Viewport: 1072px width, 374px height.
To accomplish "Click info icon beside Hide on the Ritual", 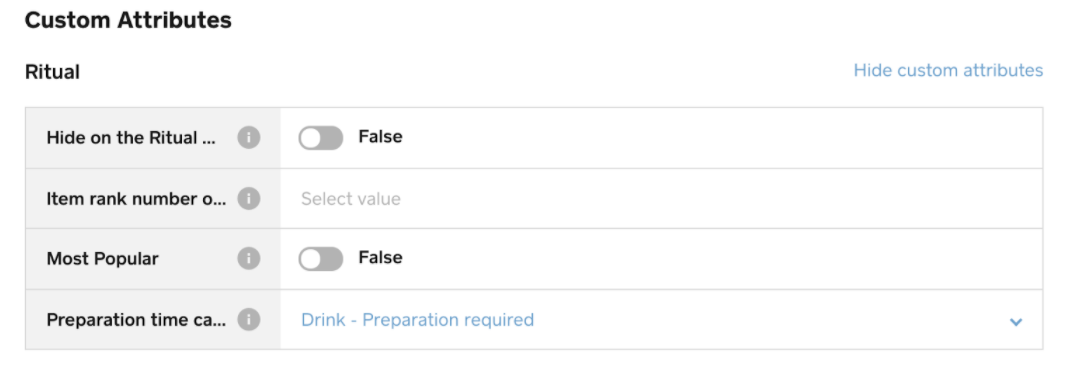I will coord(249,138).
